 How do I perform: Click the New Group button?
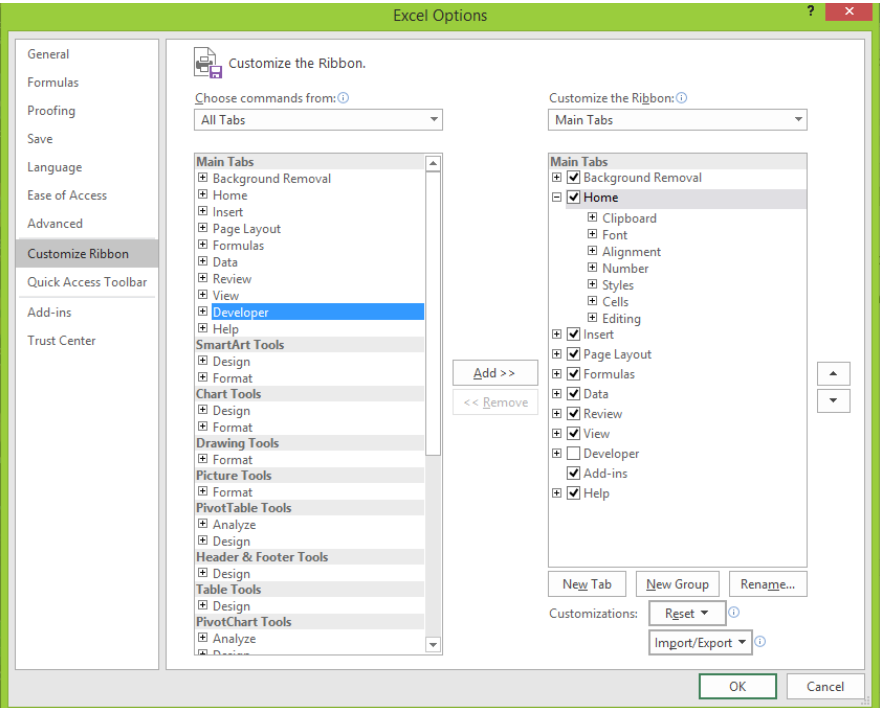677,584
